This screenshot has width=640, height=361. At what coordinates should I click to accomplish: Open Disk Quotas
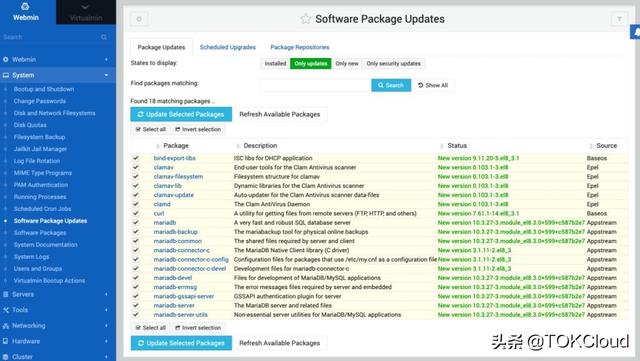click(30, 125)
